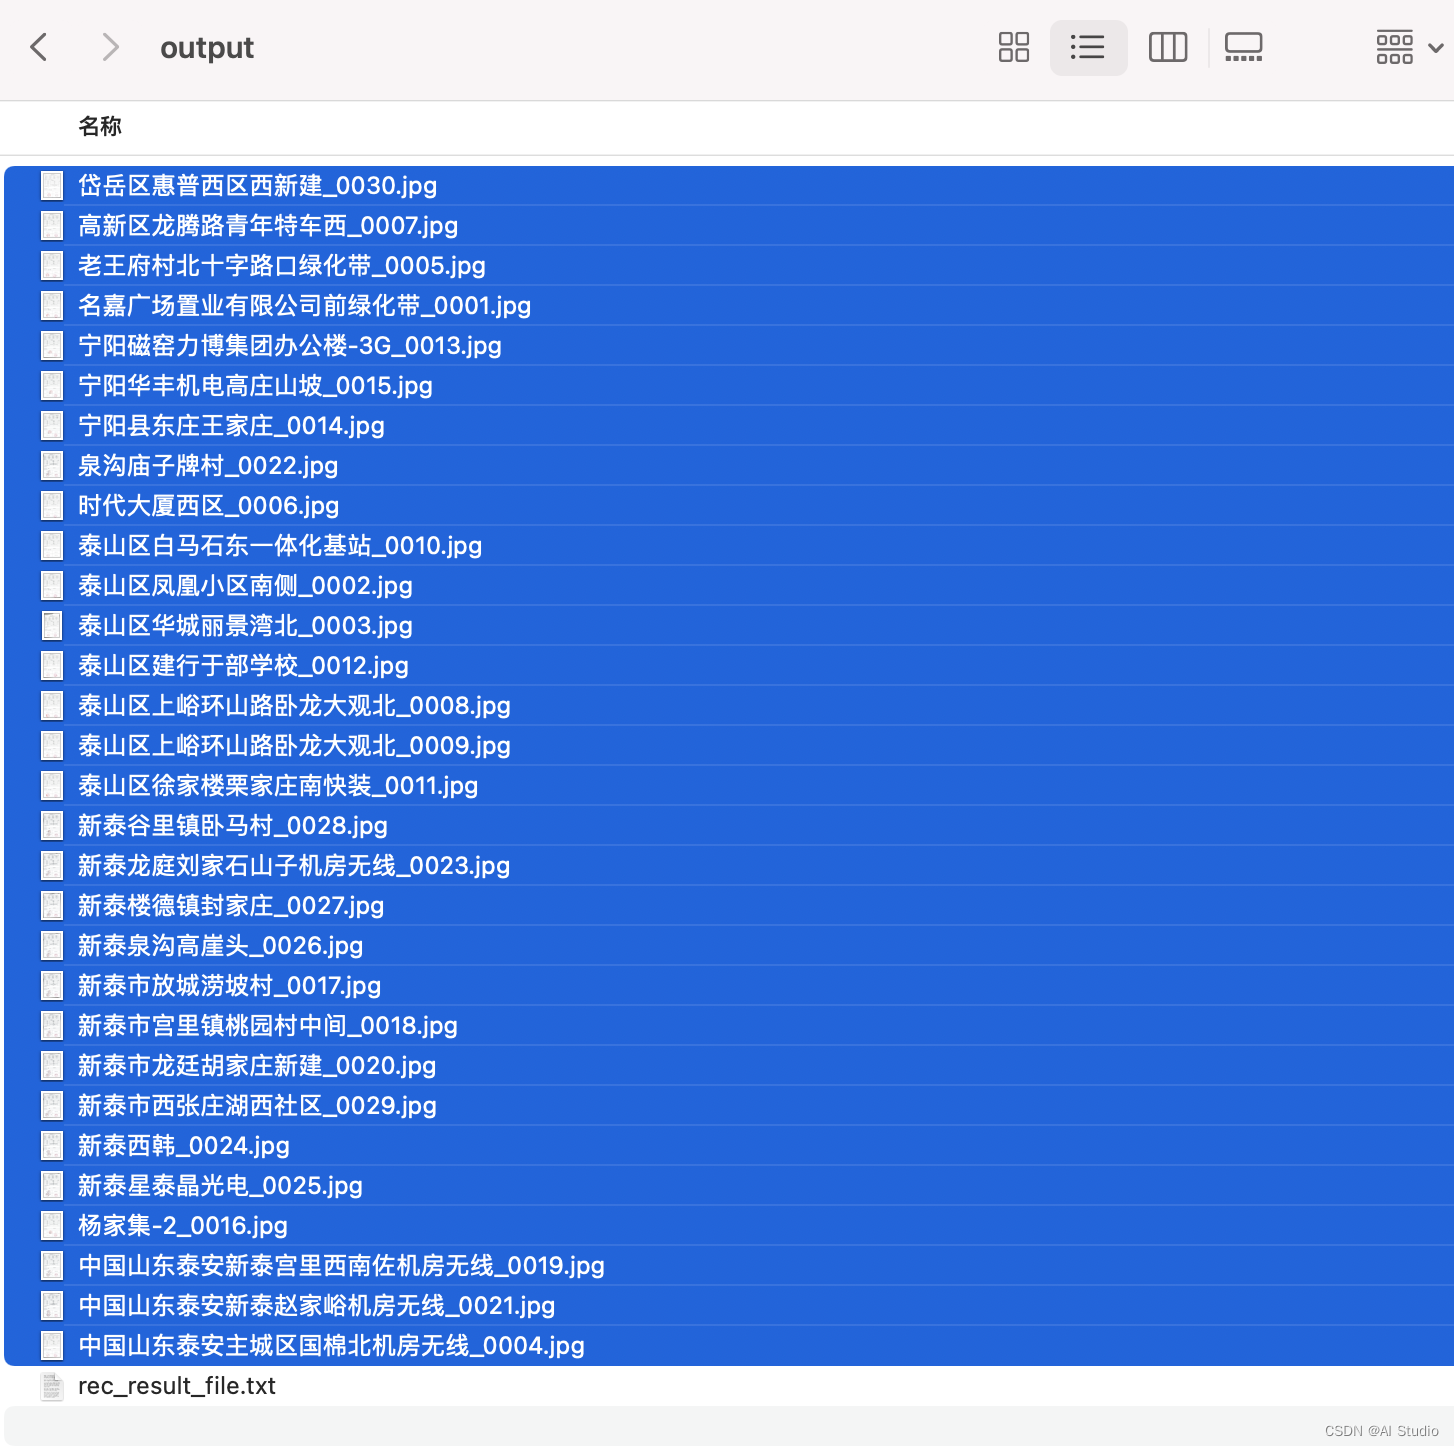Click the image icon of 新泰星泰晶光电_0025.jpg

point(52,1185)
